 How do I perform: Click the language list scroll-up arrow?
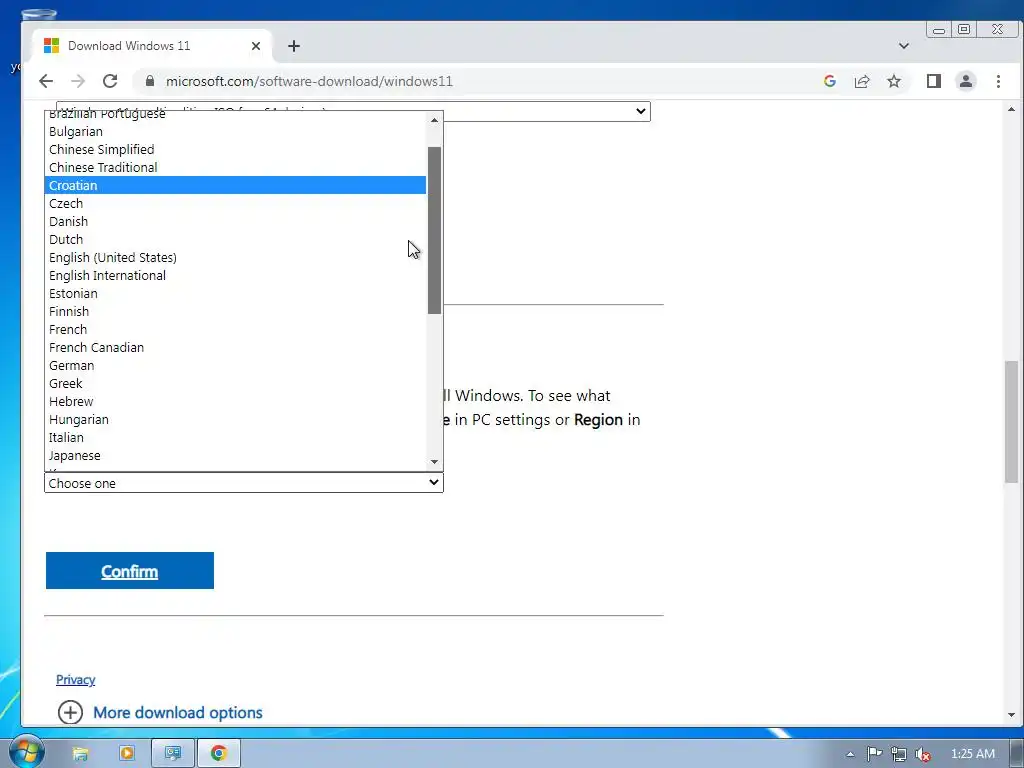[x=434, y=120]
